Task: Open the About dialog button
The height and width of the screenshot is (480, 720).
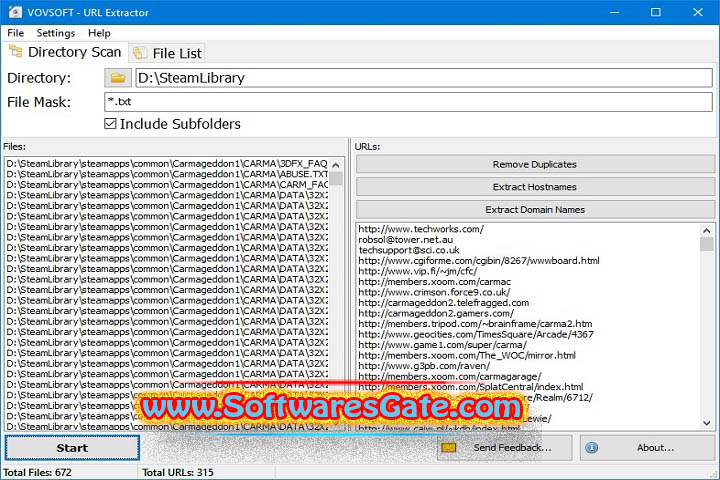Action: 647,448
